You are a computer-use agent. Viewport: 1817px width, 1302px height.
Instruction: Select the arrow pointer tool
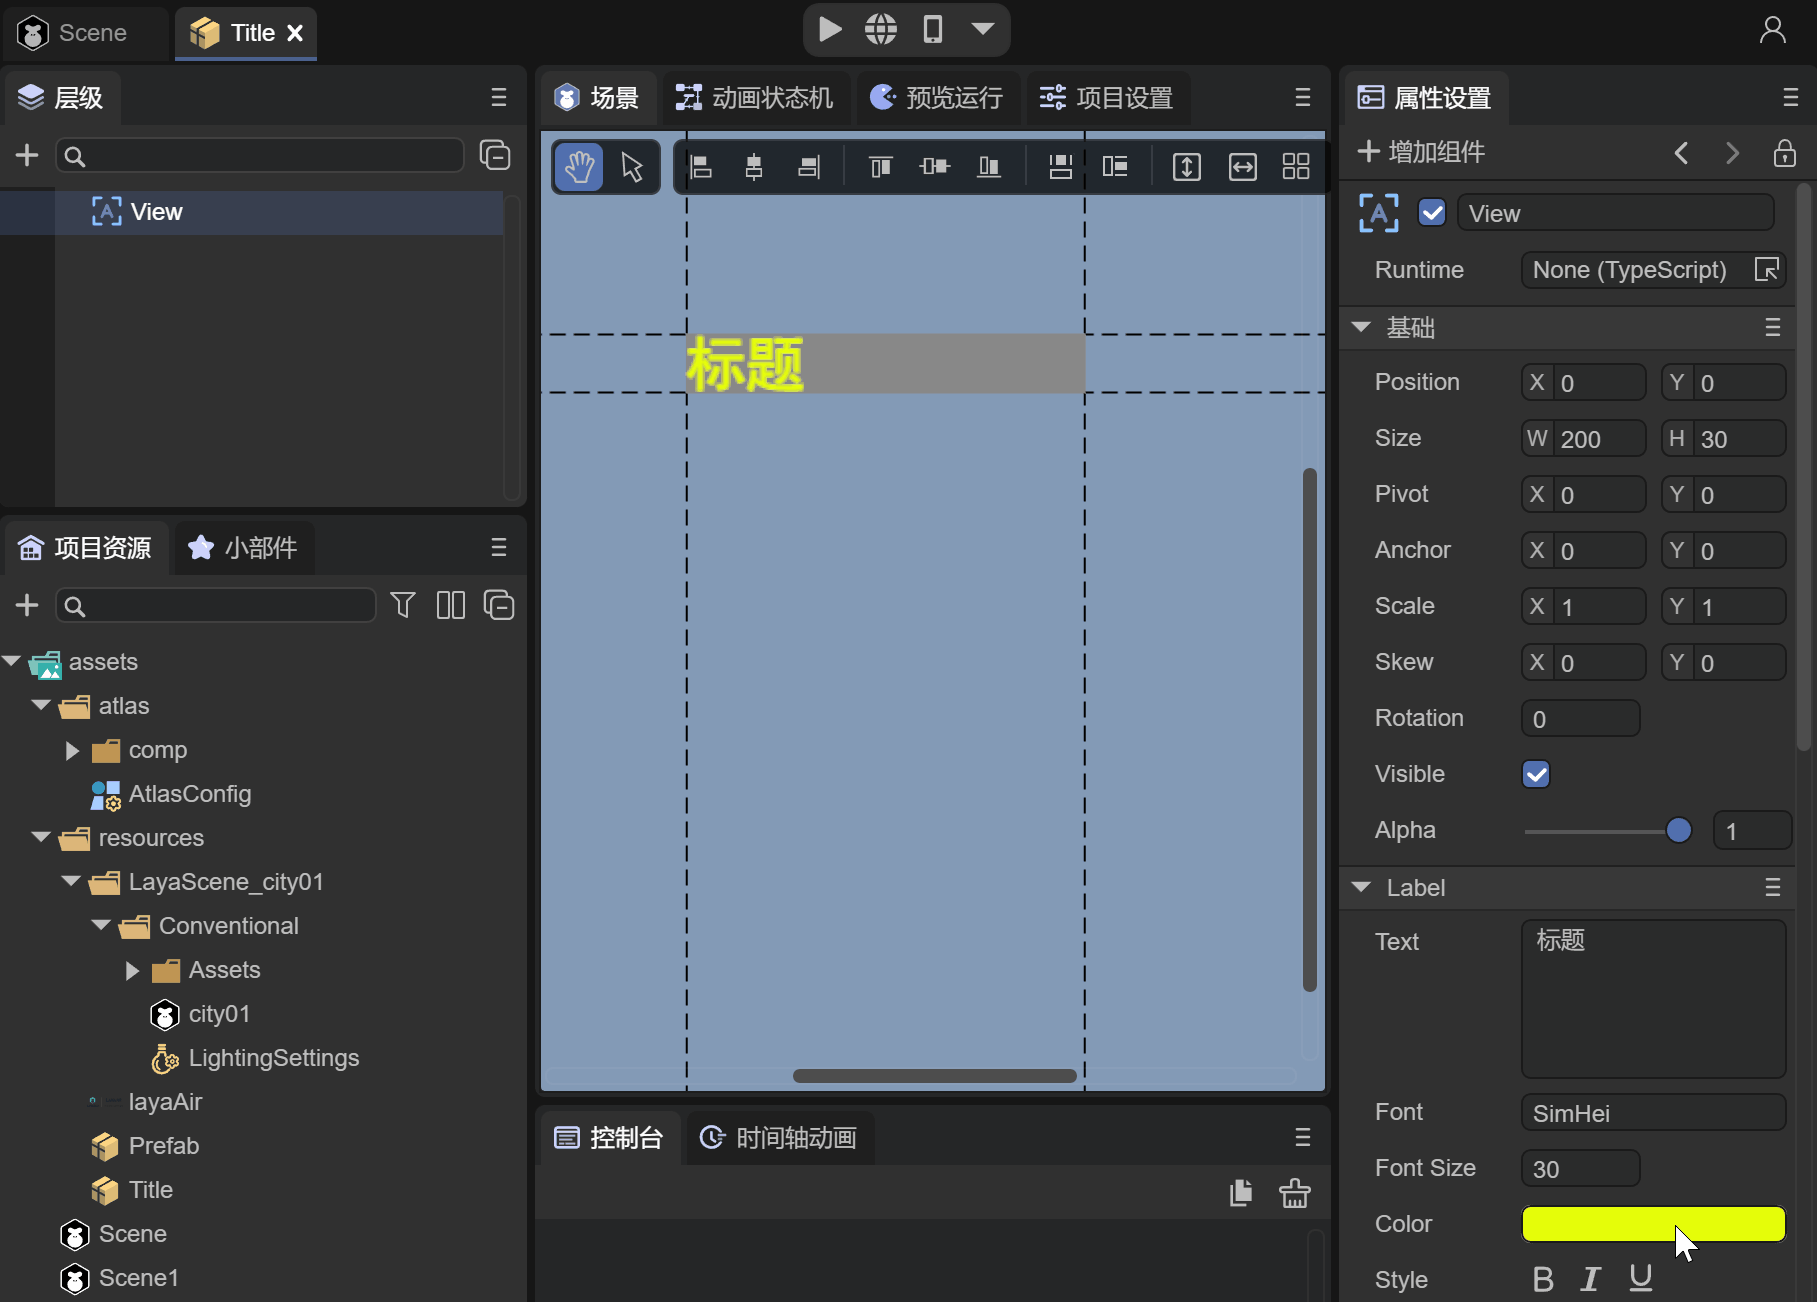coord(632,167)
